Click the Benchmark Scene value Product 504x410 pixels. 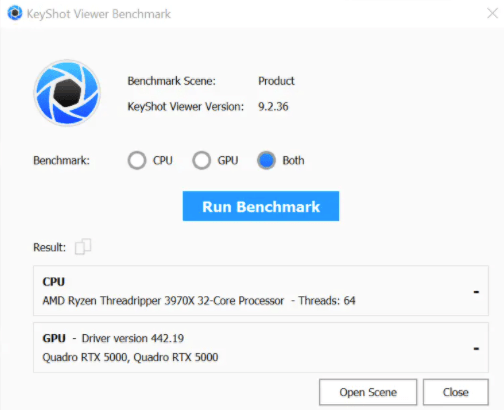[276, 81]
